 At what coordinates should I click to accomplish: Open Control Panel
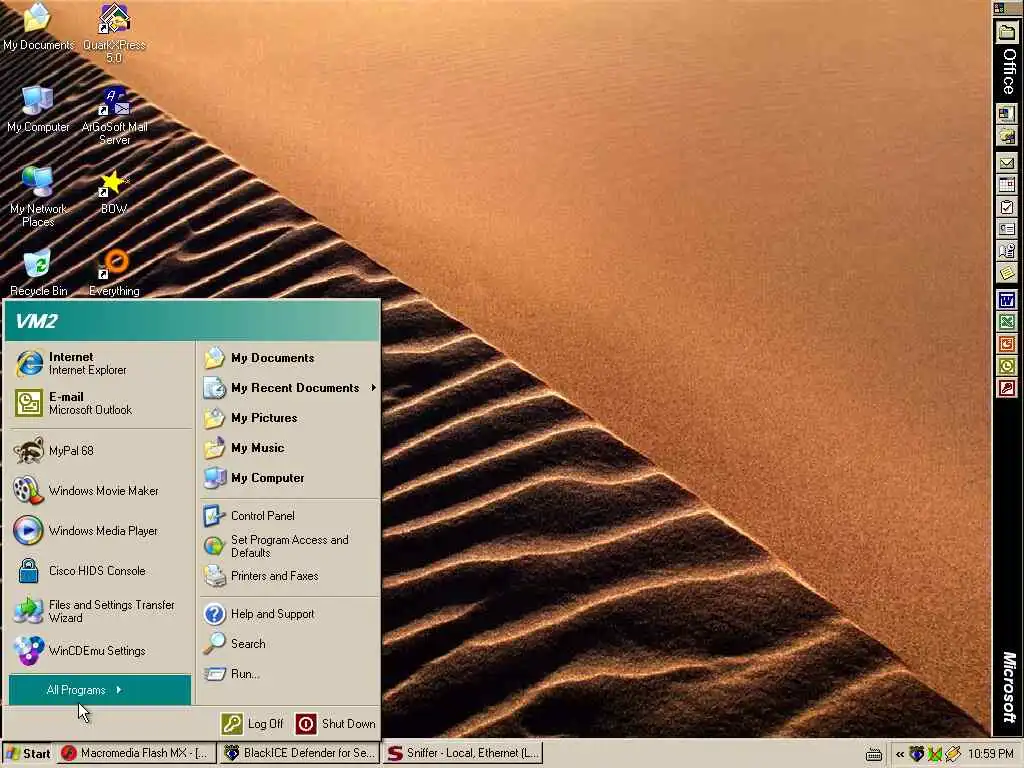coord(289,515)
